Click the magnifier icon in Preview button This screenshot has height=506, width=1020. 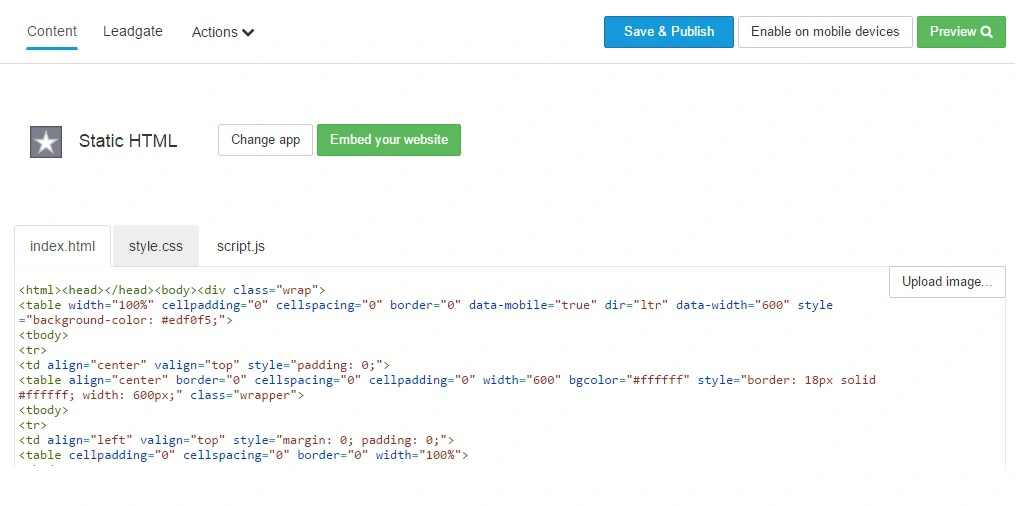[987, 32]
